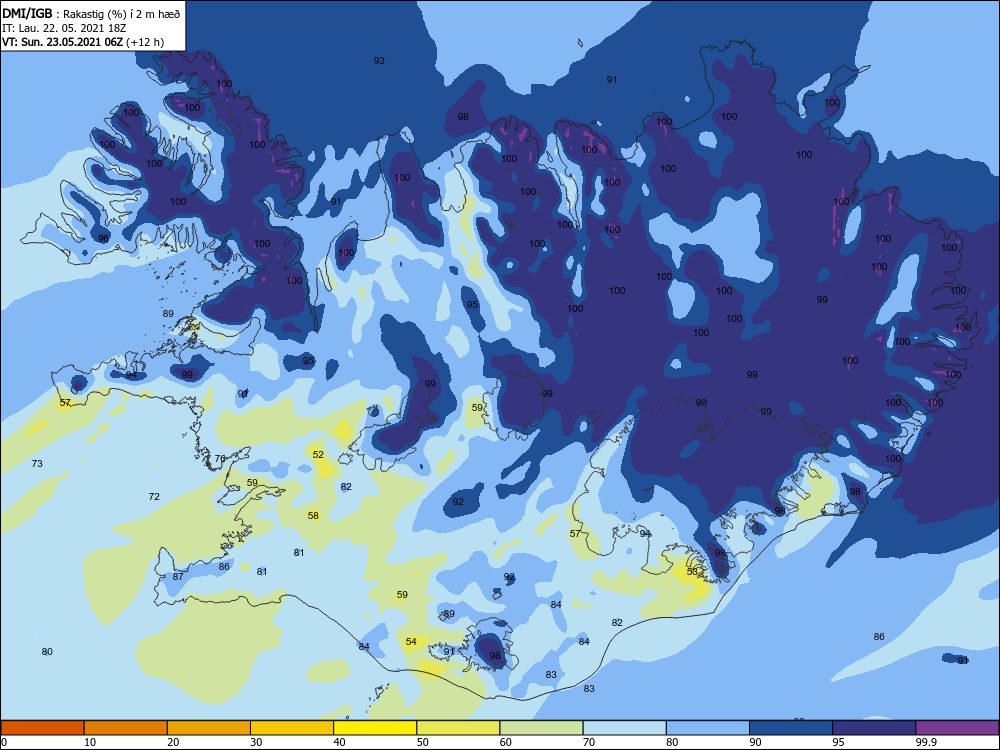Click the 58 humidity value on the map
The width and height of the screenshot is (1000, 750).
point(313,515)
